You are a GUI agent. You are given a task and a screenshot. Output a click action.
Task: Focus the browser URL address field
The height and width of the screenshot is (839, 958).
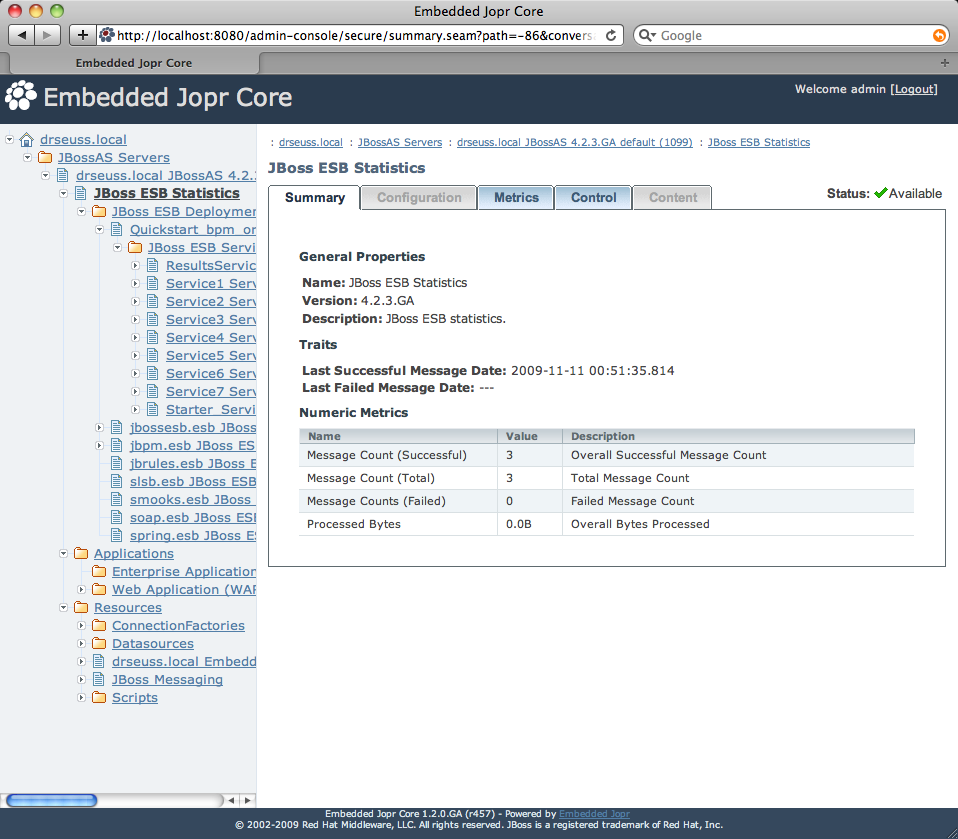click(354, 35)
